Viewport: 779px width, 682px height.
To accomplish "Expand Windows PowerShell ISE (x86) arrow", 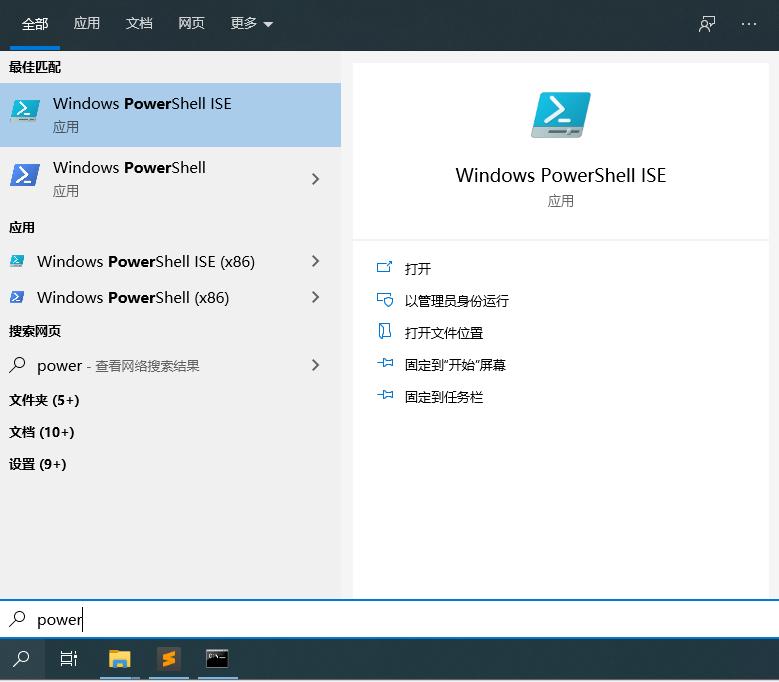I will 315,261.
